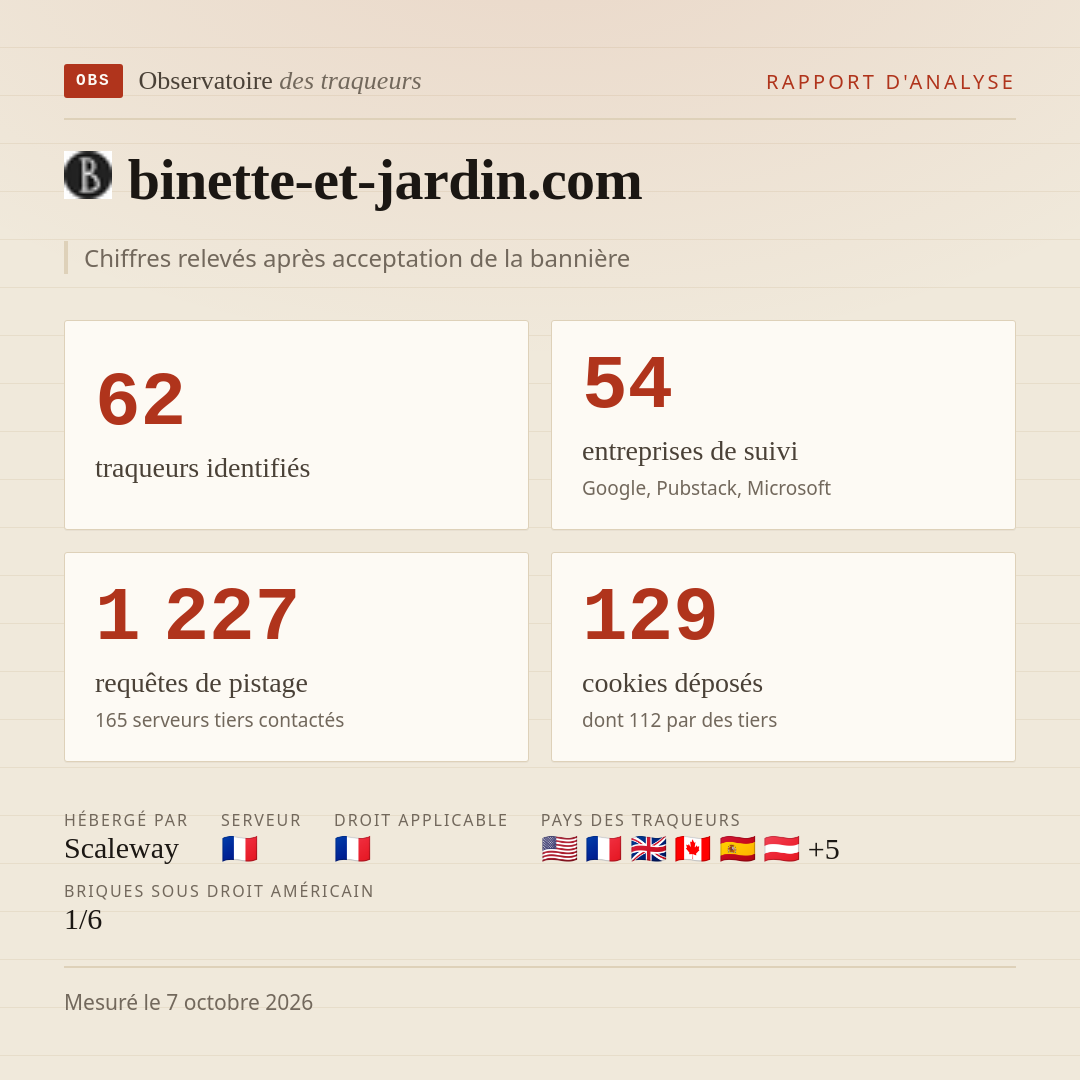1080x1080 pixels.
Task: Click the binette-et-jardin.com site heading
Action: (385, 180)
